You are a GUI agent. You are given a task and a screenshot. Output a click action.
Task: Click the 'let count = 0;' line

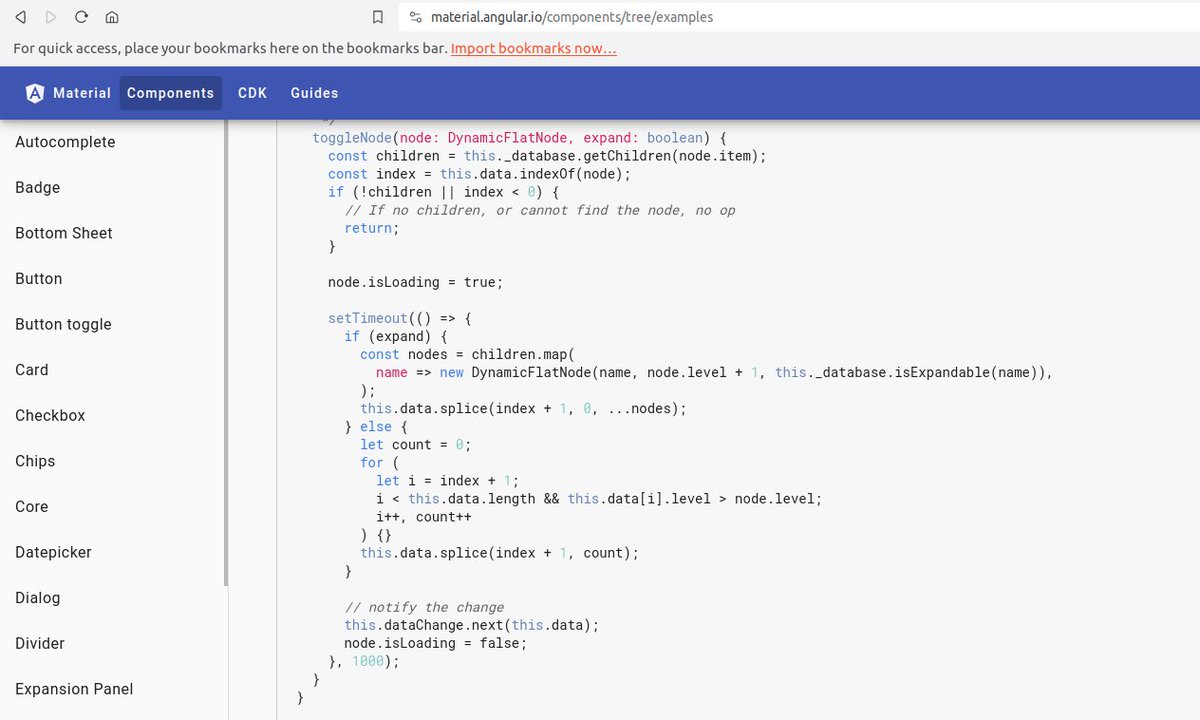(415, 444)
